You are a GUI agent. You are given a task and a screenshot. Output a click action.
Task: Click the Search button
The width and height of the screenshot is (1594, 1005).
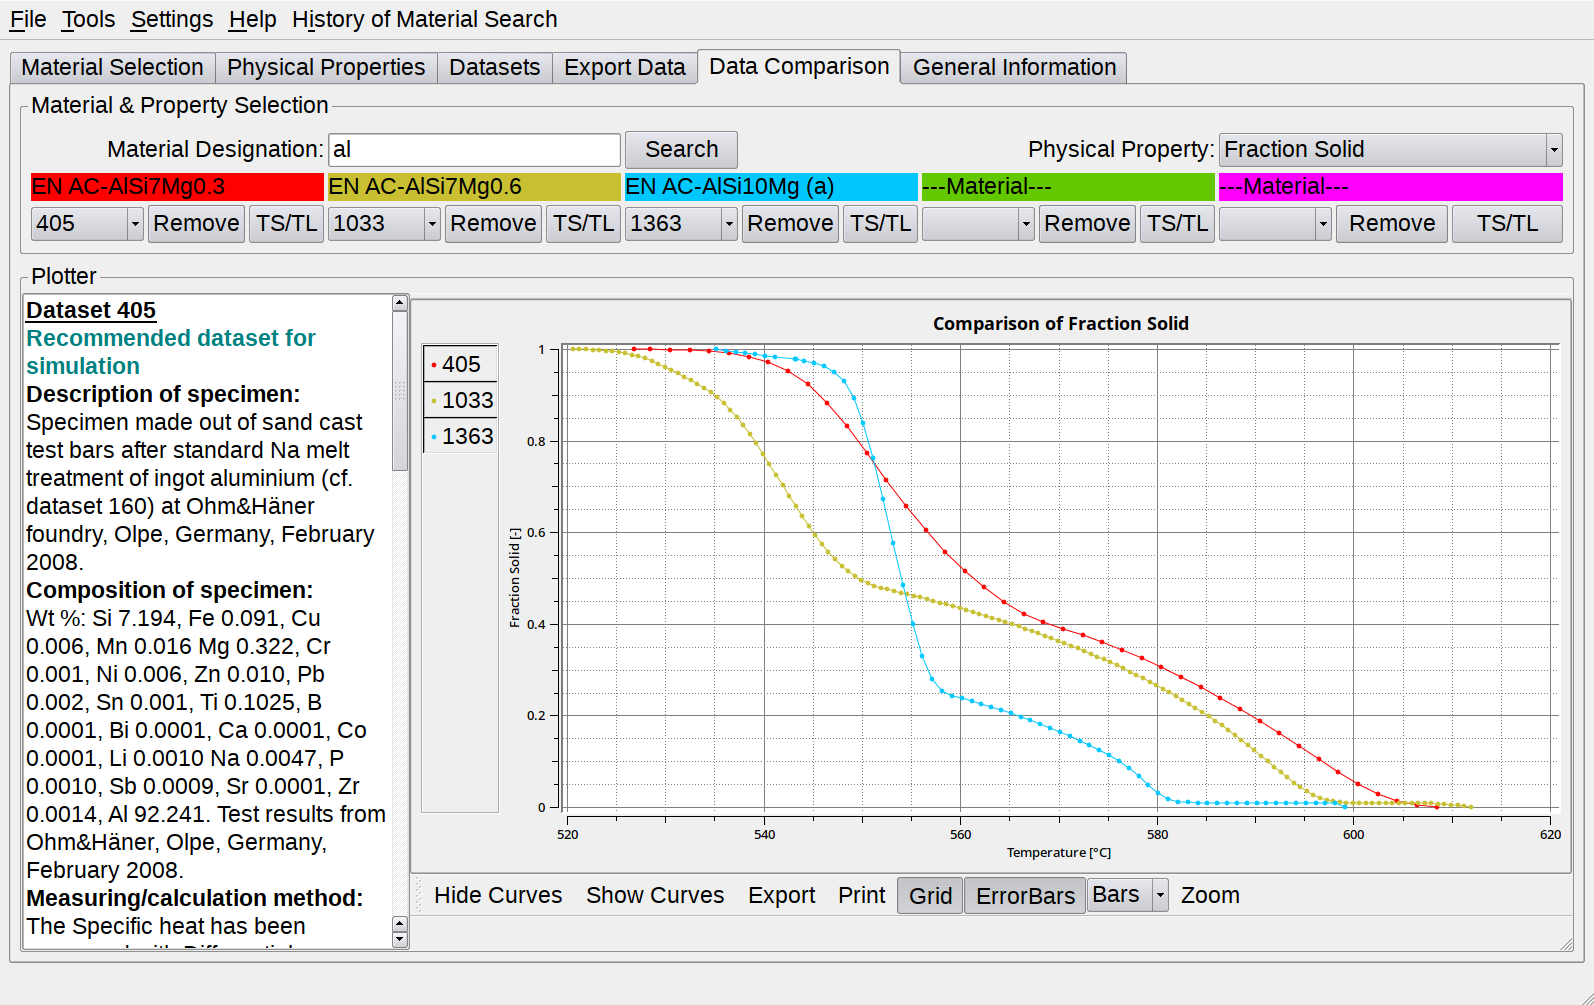pos(681,150)
